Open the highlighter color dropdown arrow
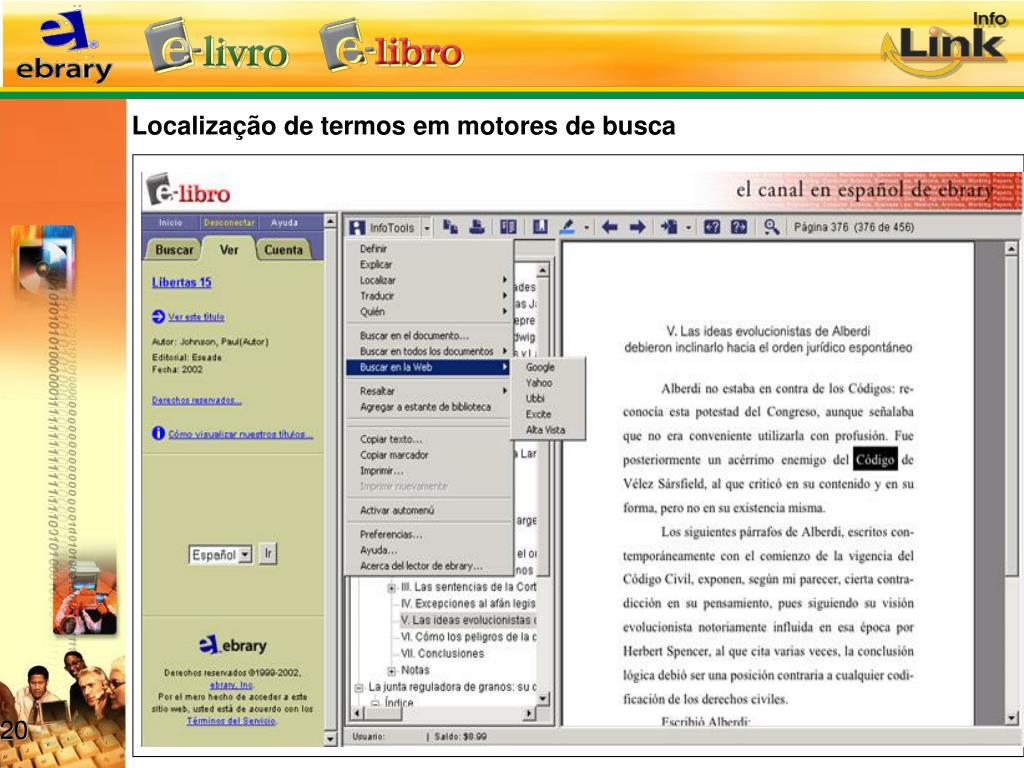Image resolution: width=1024 pixels, height=768 pixels. click(x=586, y=227)
